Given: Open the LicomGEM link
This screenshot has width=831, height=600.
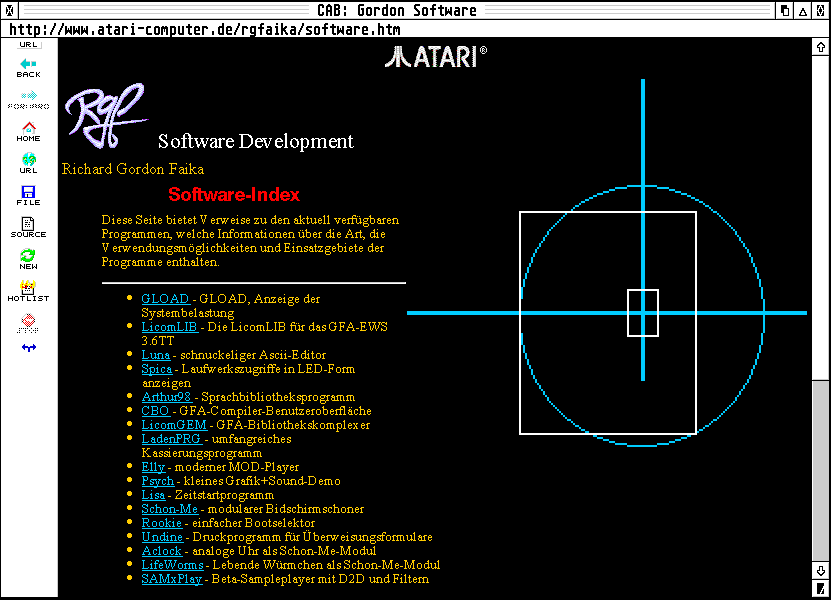Looking at the screenshot, I should point(174,425).
